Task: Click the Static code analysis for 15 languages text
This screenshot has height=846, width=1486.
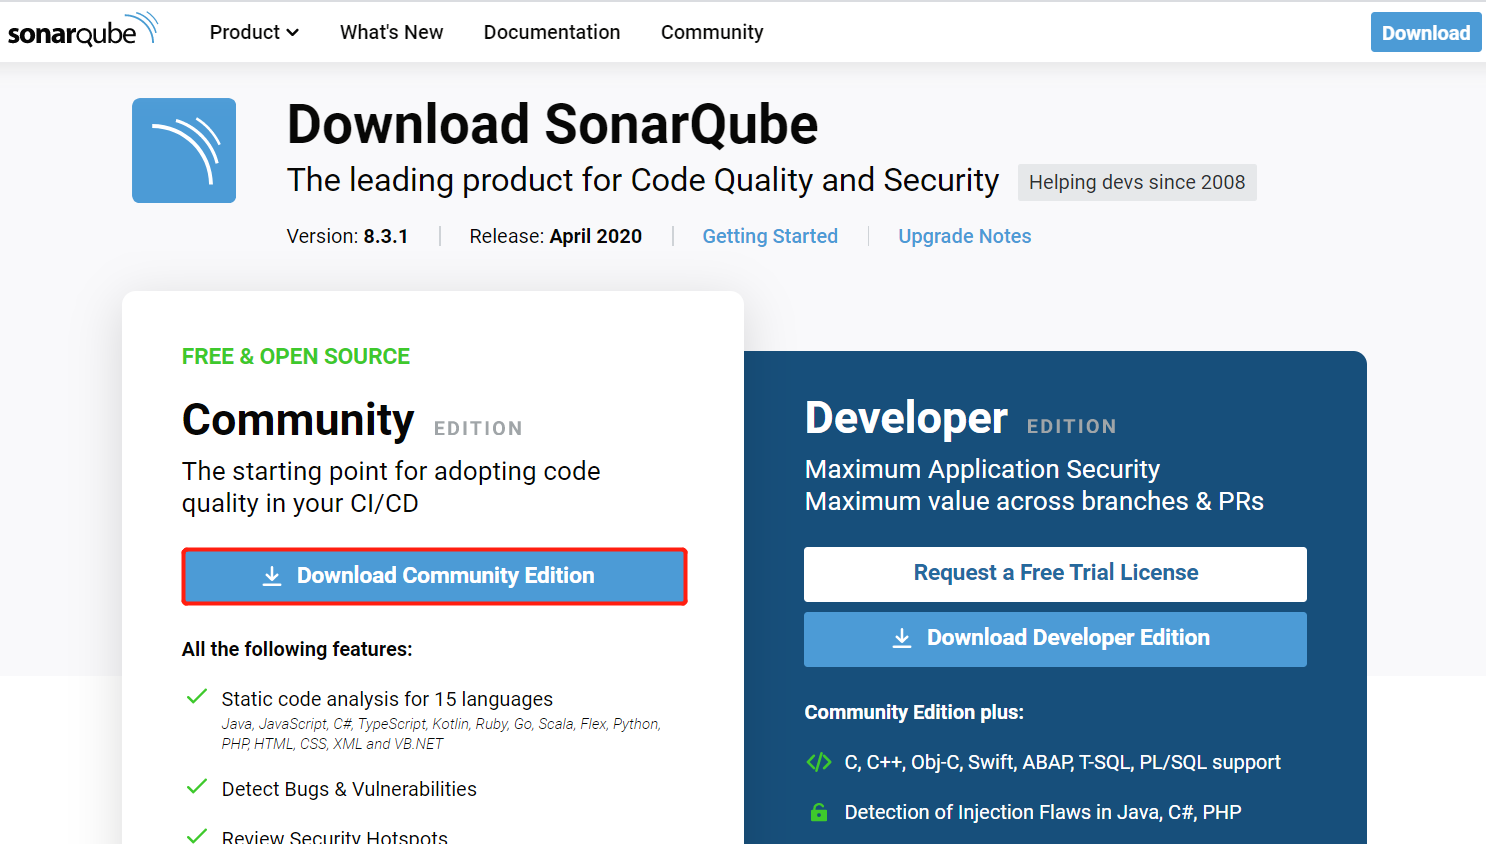Action: click(387, 699)
